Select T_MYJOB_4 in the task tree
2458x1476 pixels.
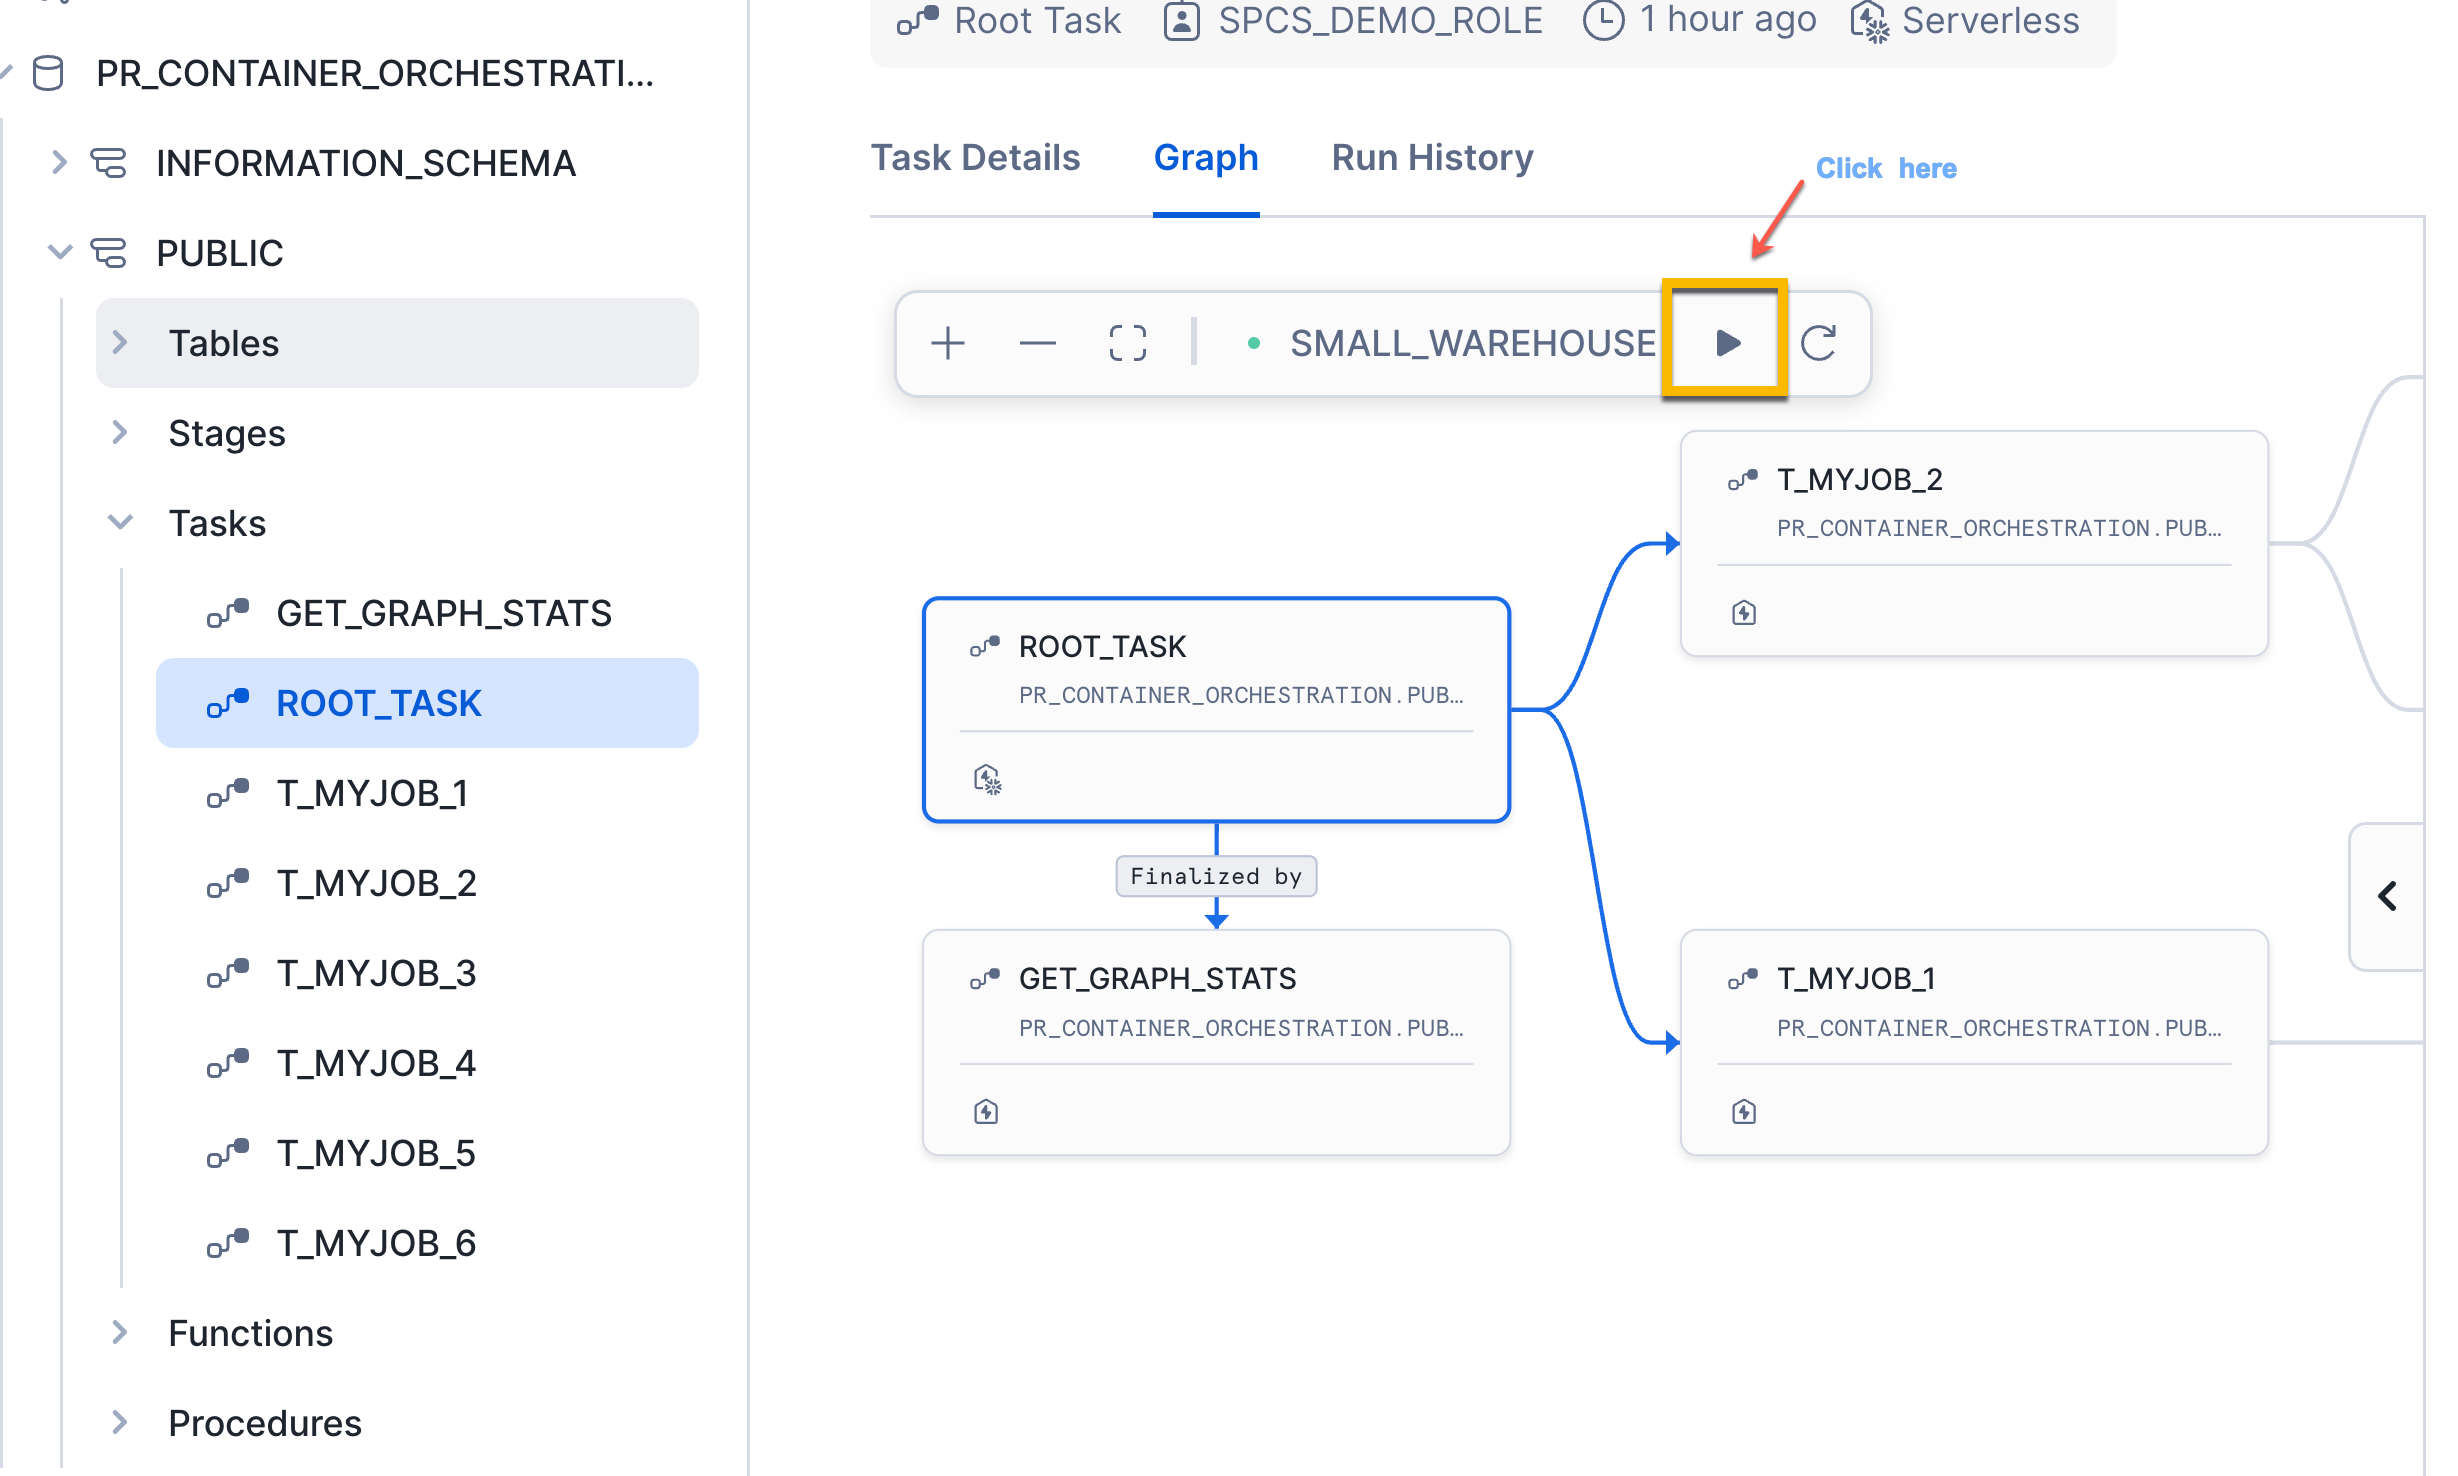(376, 1063)
